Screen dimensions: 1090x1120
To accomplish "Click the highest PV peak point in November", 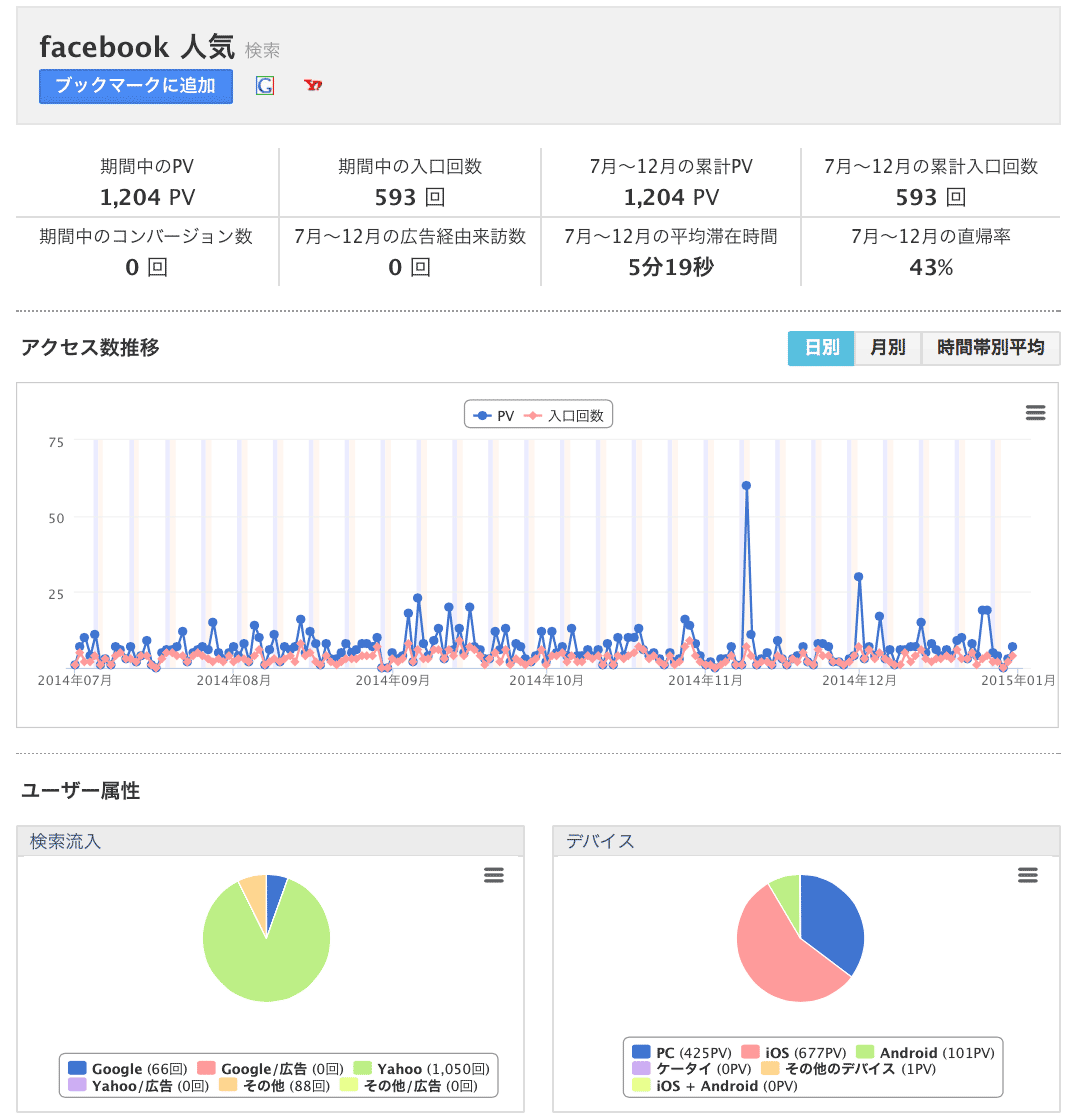I will 746,485.
